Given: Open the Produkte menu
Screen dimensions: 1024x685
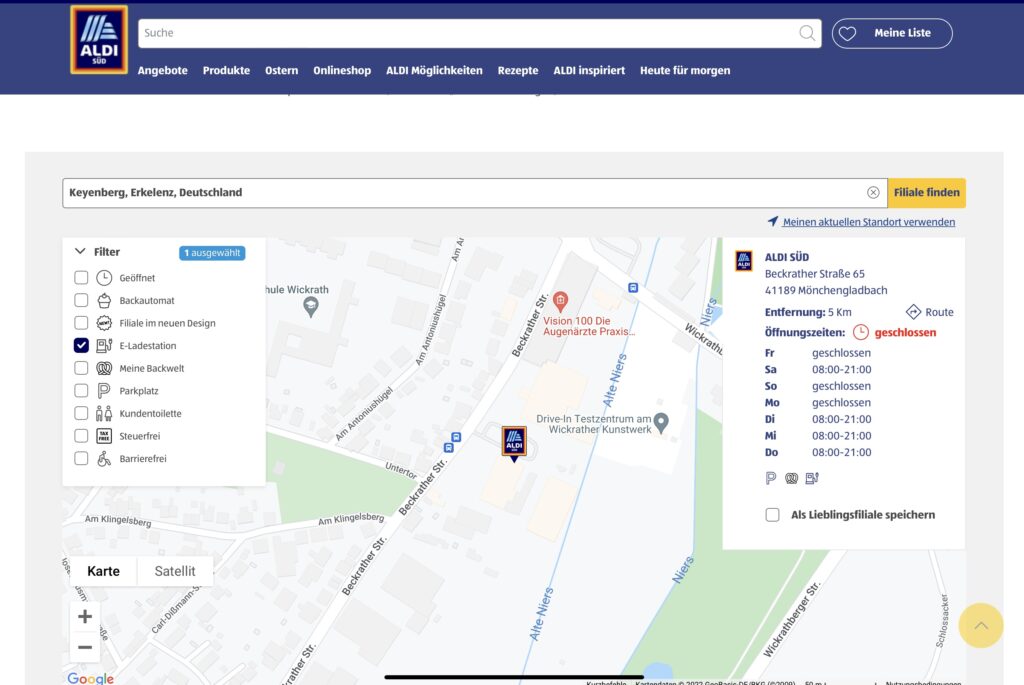Looking at the screenshot, I should pos(226,71).
